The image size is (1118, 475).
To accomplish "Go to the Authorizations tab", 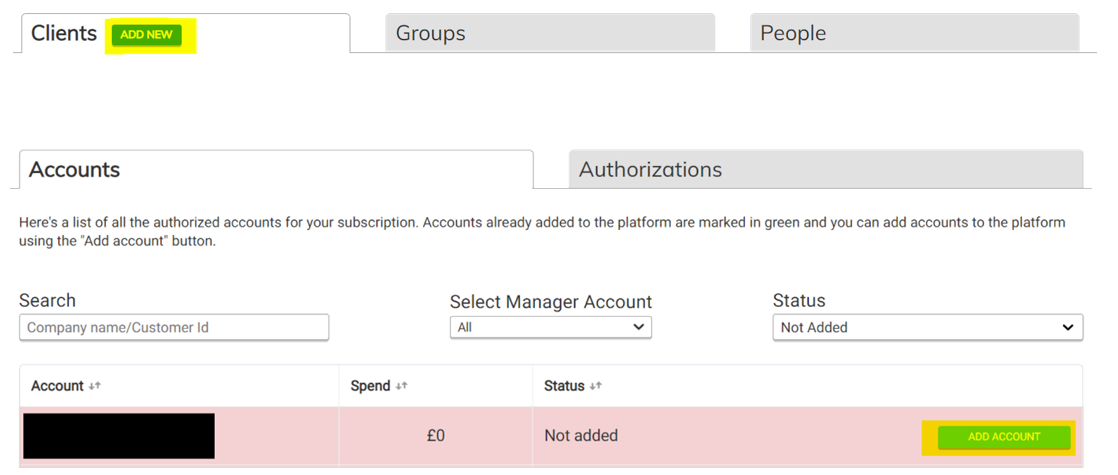I will coord(825,169).
